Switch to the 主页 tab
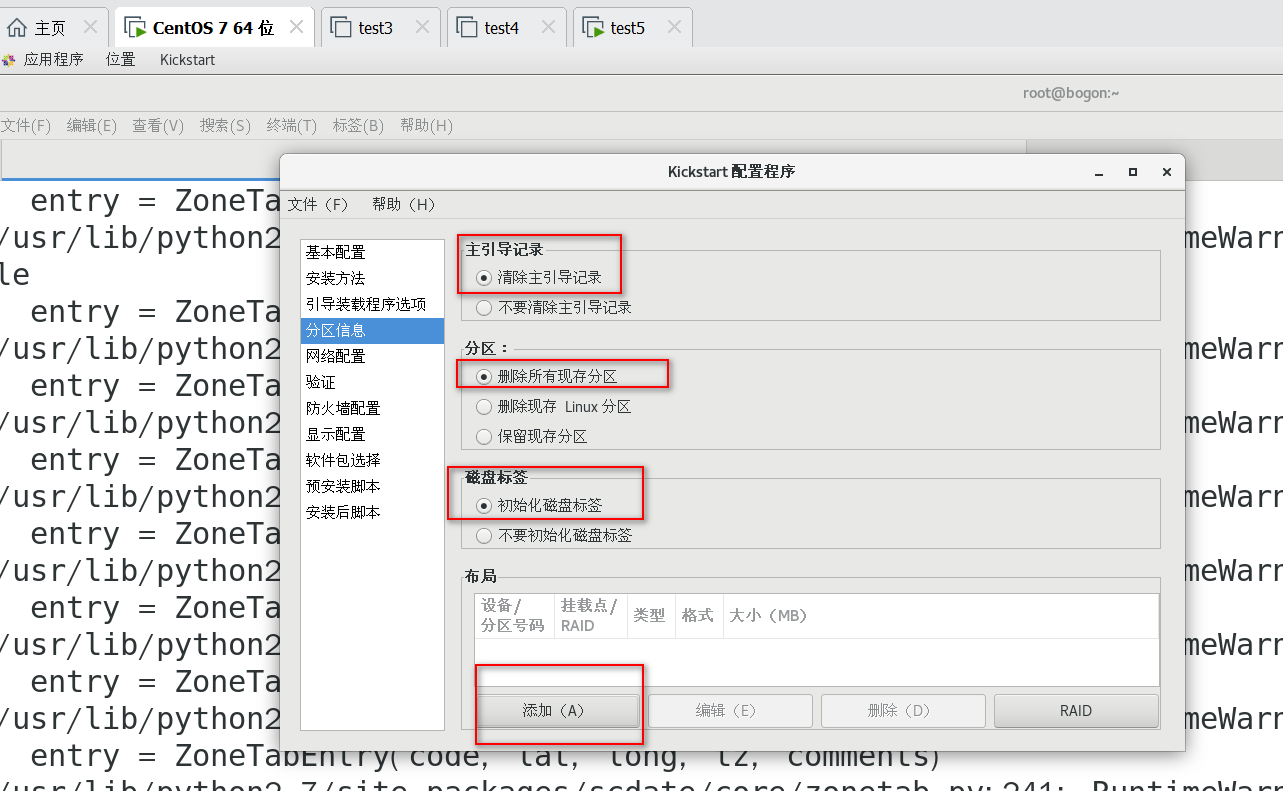 tap(50, 28)
